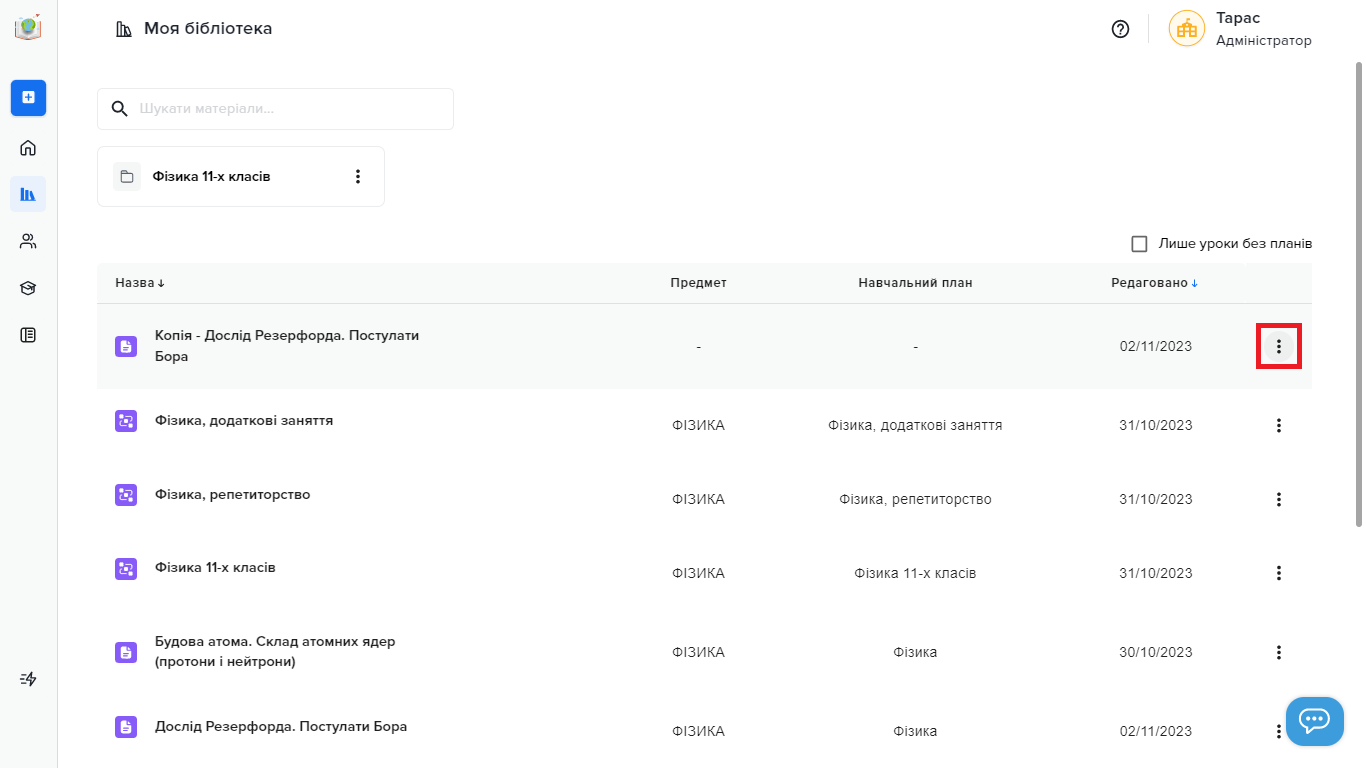Viewport: 1366px width, 768px height.
Task: Open the users icon in the sidebar
Action: pos(28,241)
